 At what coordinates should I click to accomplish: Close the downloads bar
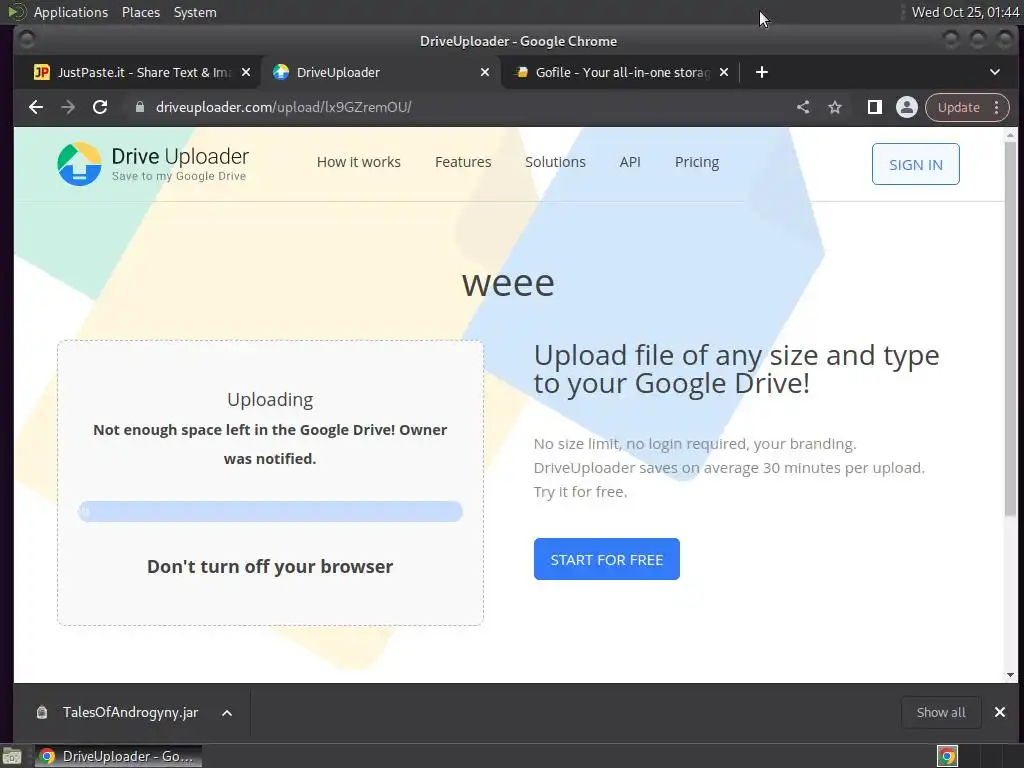click(1000, 712)
